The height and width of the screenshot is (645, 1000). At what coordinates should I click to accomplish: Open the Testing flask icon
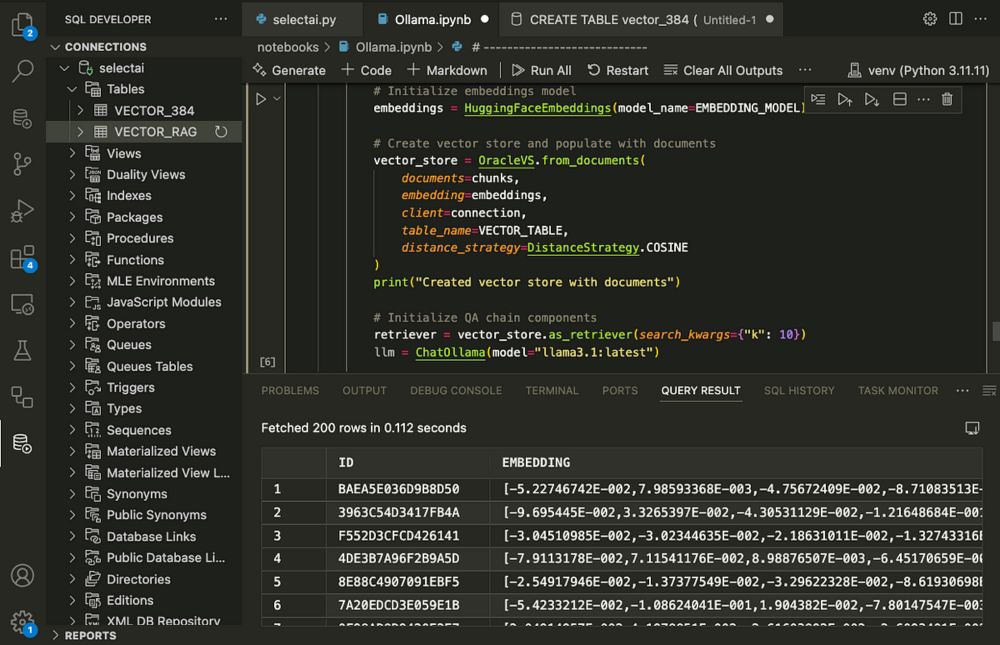pos(22,350)
